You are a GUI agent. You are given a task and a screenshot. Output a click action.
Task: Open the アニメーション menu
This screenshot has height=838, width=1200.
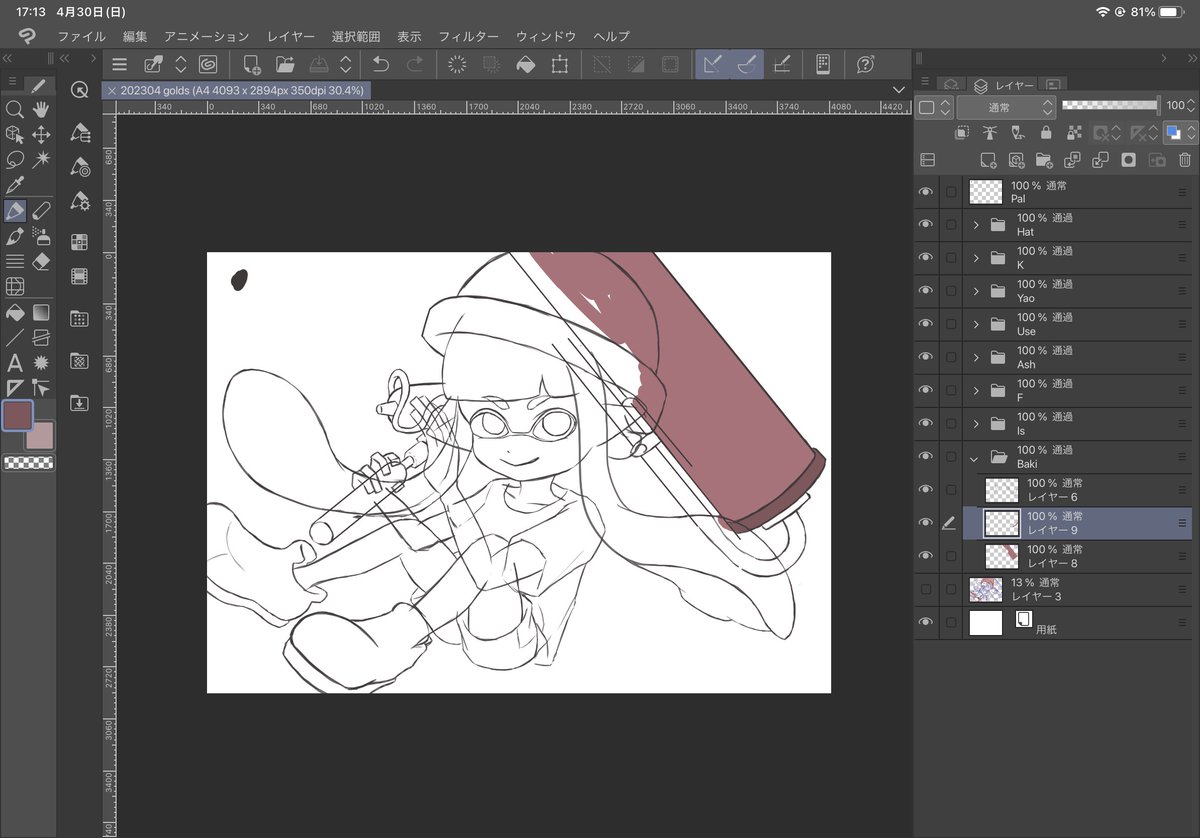pos(207,36)
